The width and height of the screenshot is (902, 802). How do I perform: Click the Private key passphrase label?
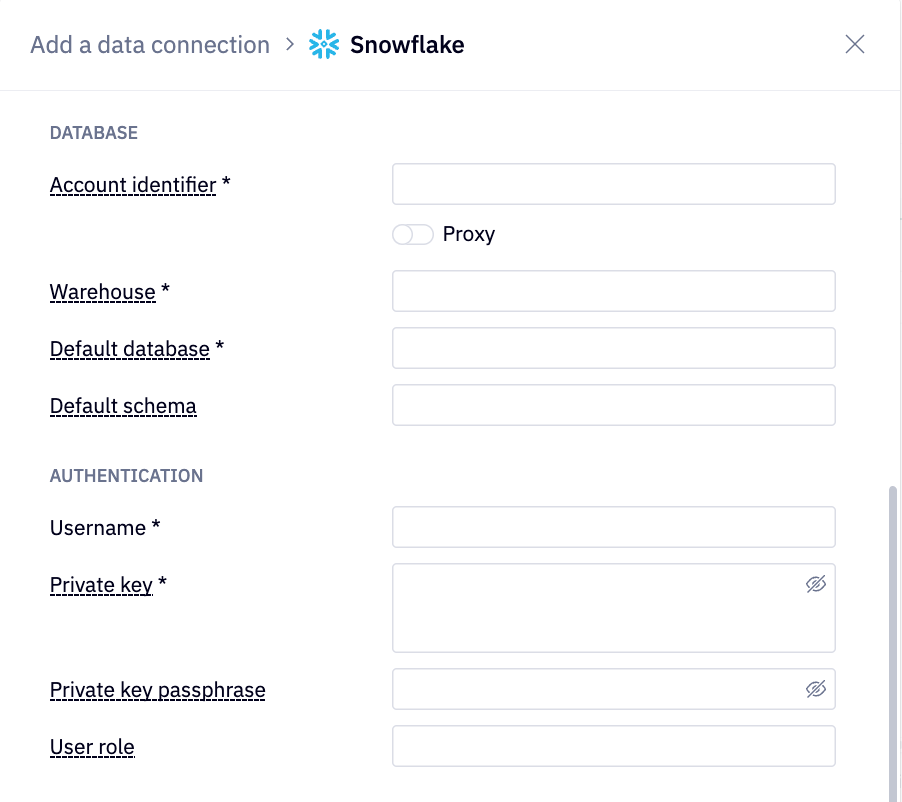point(157,690)
